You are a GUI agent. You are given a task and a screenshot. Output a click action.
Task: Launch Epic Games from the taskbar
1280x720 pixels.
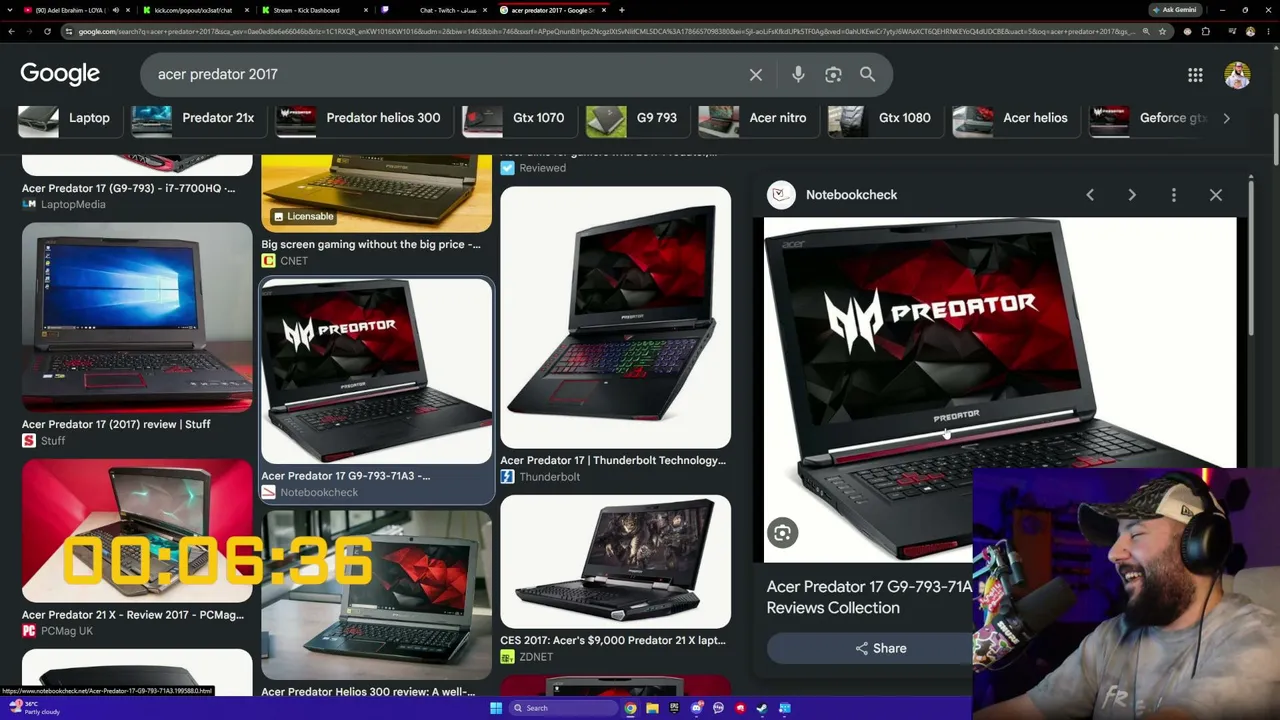click(x=674, y=708)
